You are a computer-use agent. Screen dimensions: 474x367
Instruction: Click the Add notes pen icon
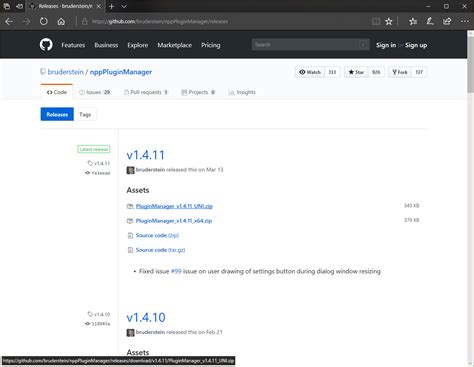pos(430,22)
